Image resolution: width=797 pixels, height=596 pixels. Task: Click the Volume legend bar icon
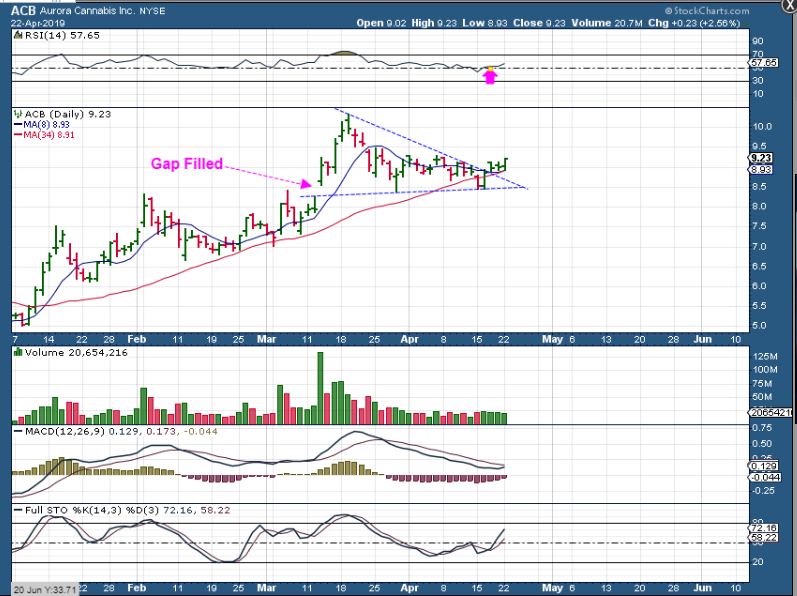click(x=18, y=352)
